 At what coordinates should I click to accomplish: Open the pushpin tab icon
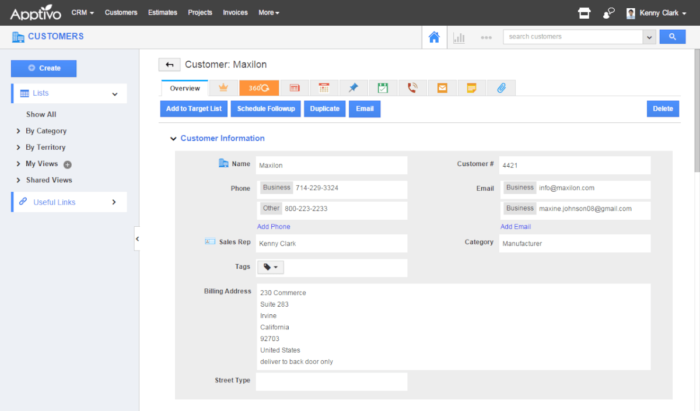[x=354, y=88]
